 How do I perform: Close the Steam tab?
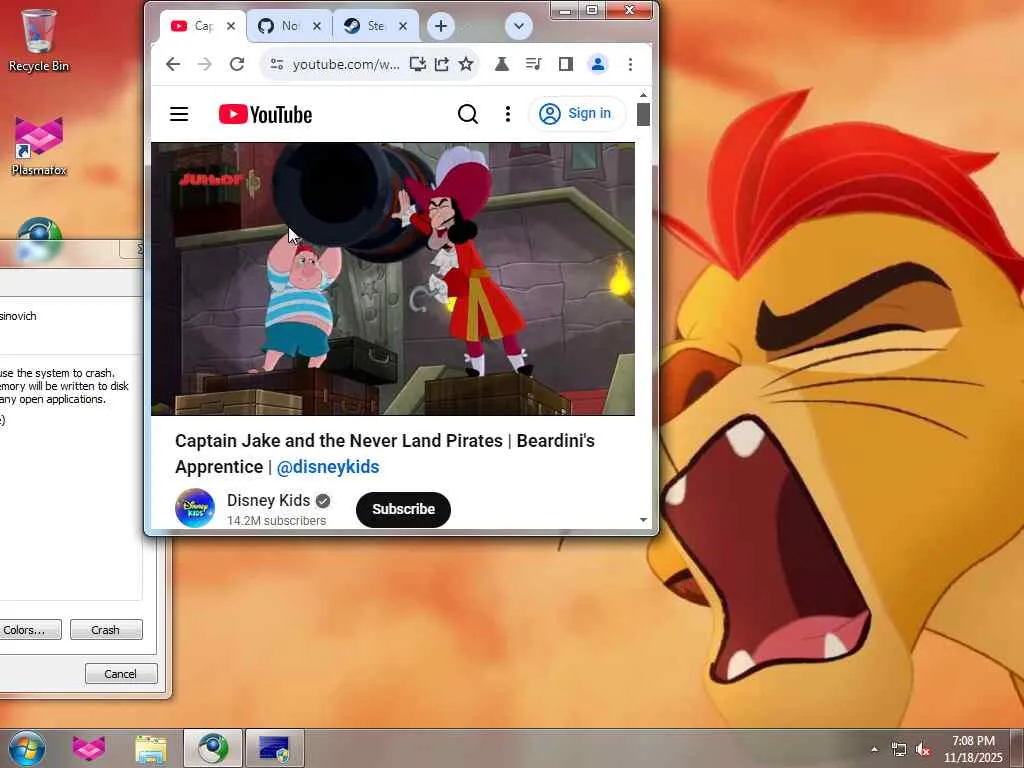point(403,26)
